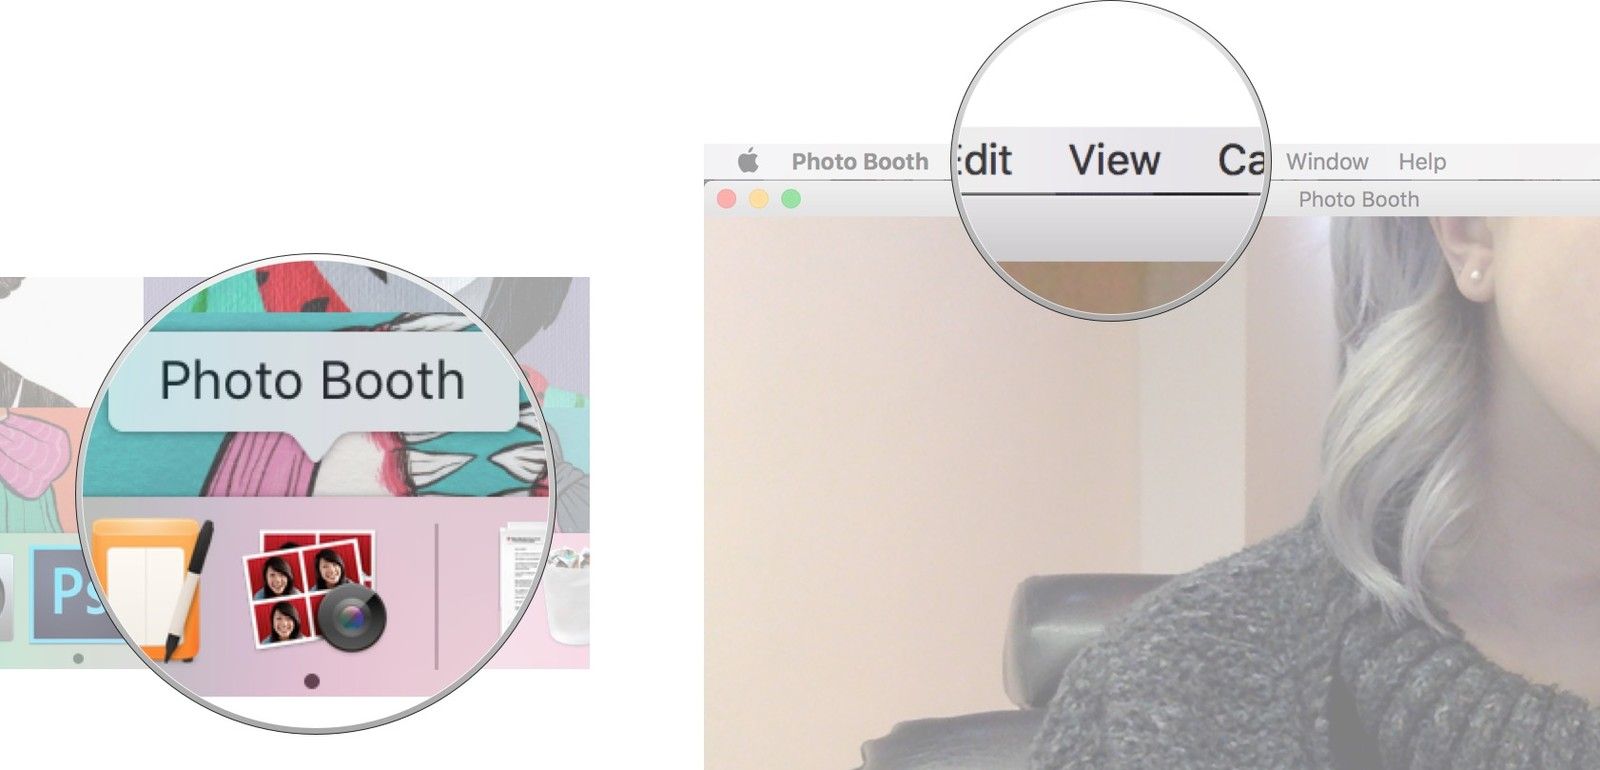Click the Photo Booth tooltip label
Image resolution: width=1600 pixels, height=770 pixels.
[x=312, y=381]
